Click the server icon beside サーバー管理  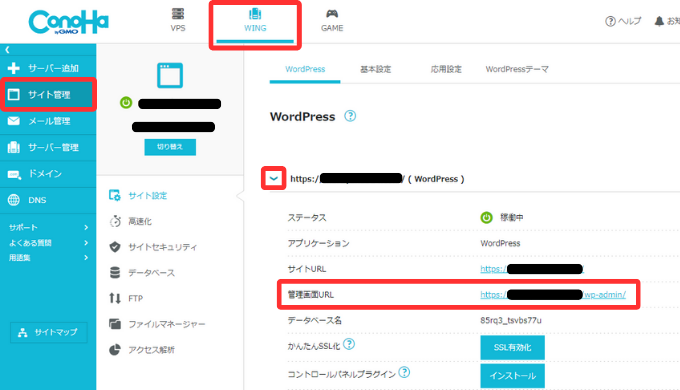pos(13,147)
